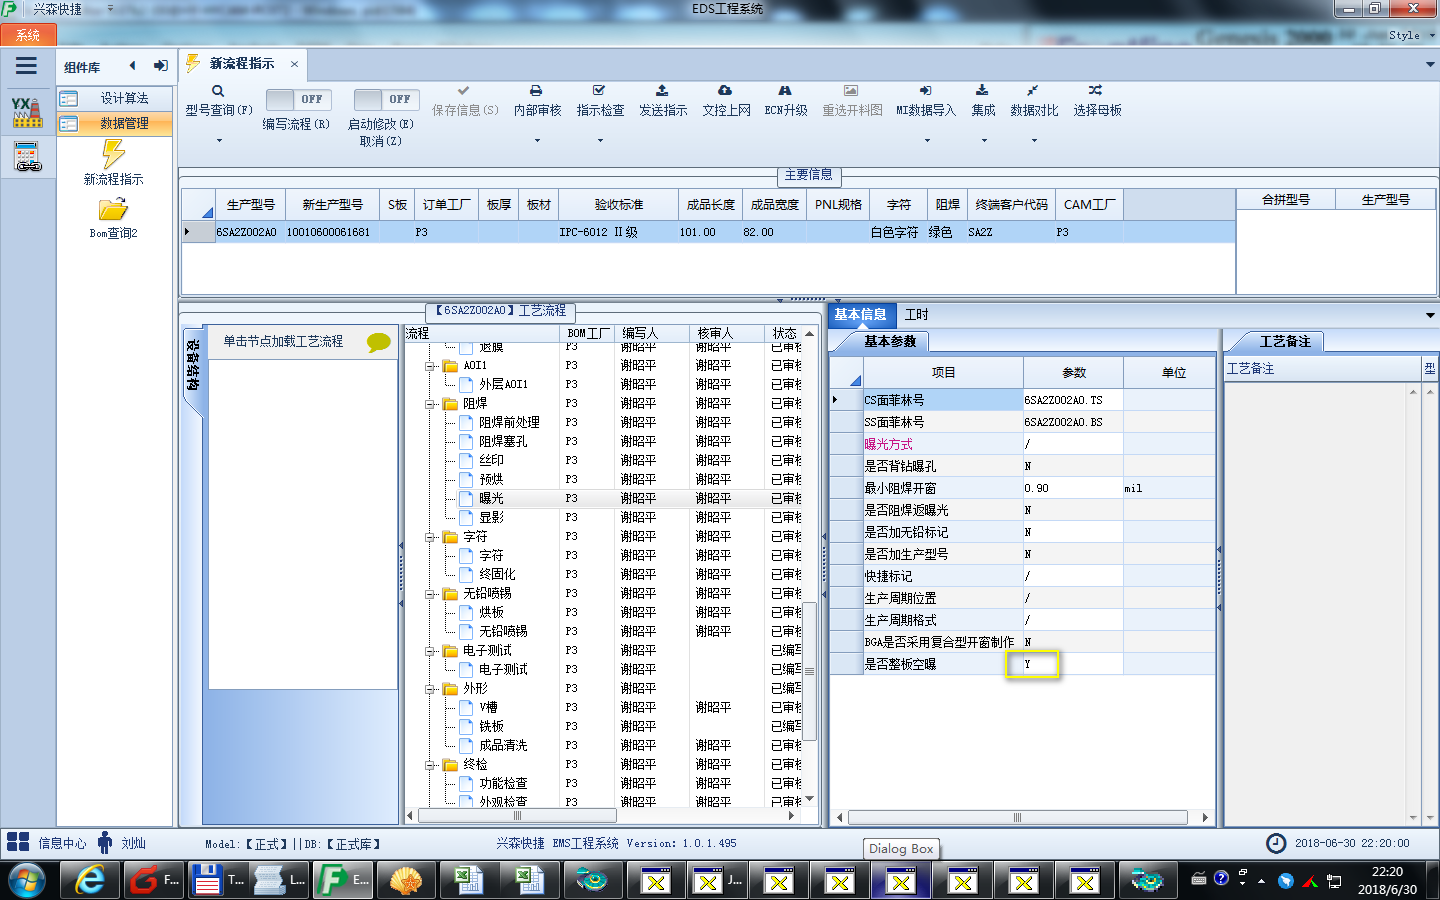The image size is (1440, 900).
Task: Select the 新流程指示 document tab
Action: click(241, 63)
